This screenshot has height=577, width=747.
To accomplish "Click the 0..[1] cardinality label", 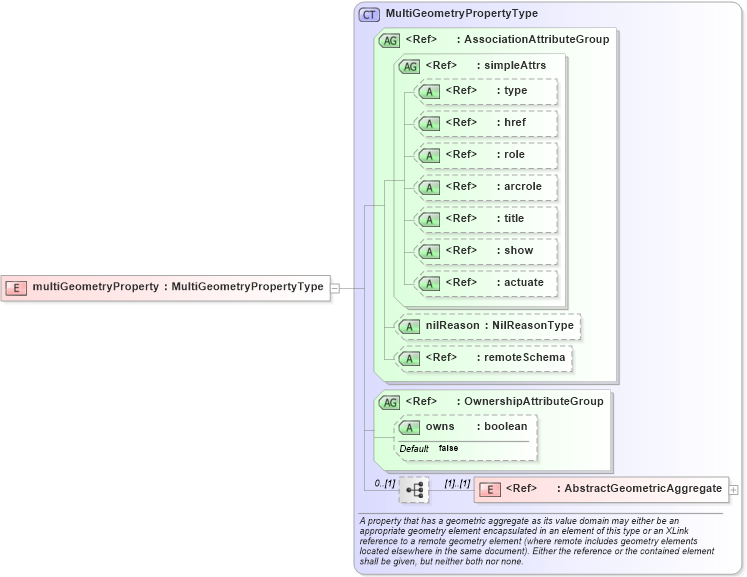I will [385, 483].
